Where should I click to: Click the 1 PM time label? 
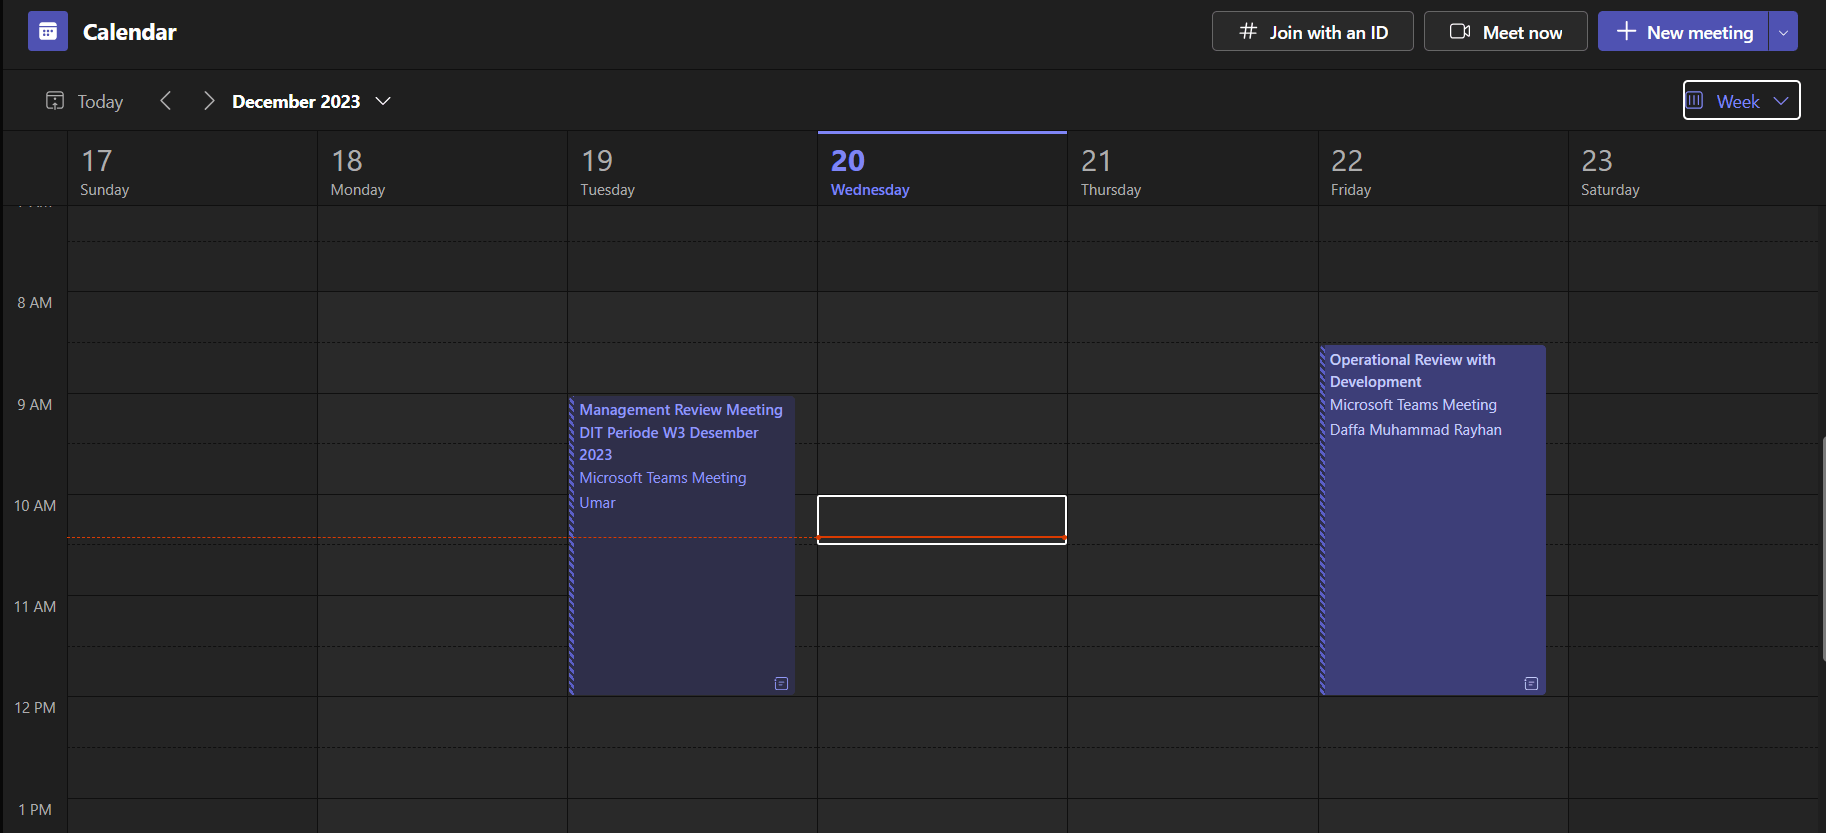point(35,810)
